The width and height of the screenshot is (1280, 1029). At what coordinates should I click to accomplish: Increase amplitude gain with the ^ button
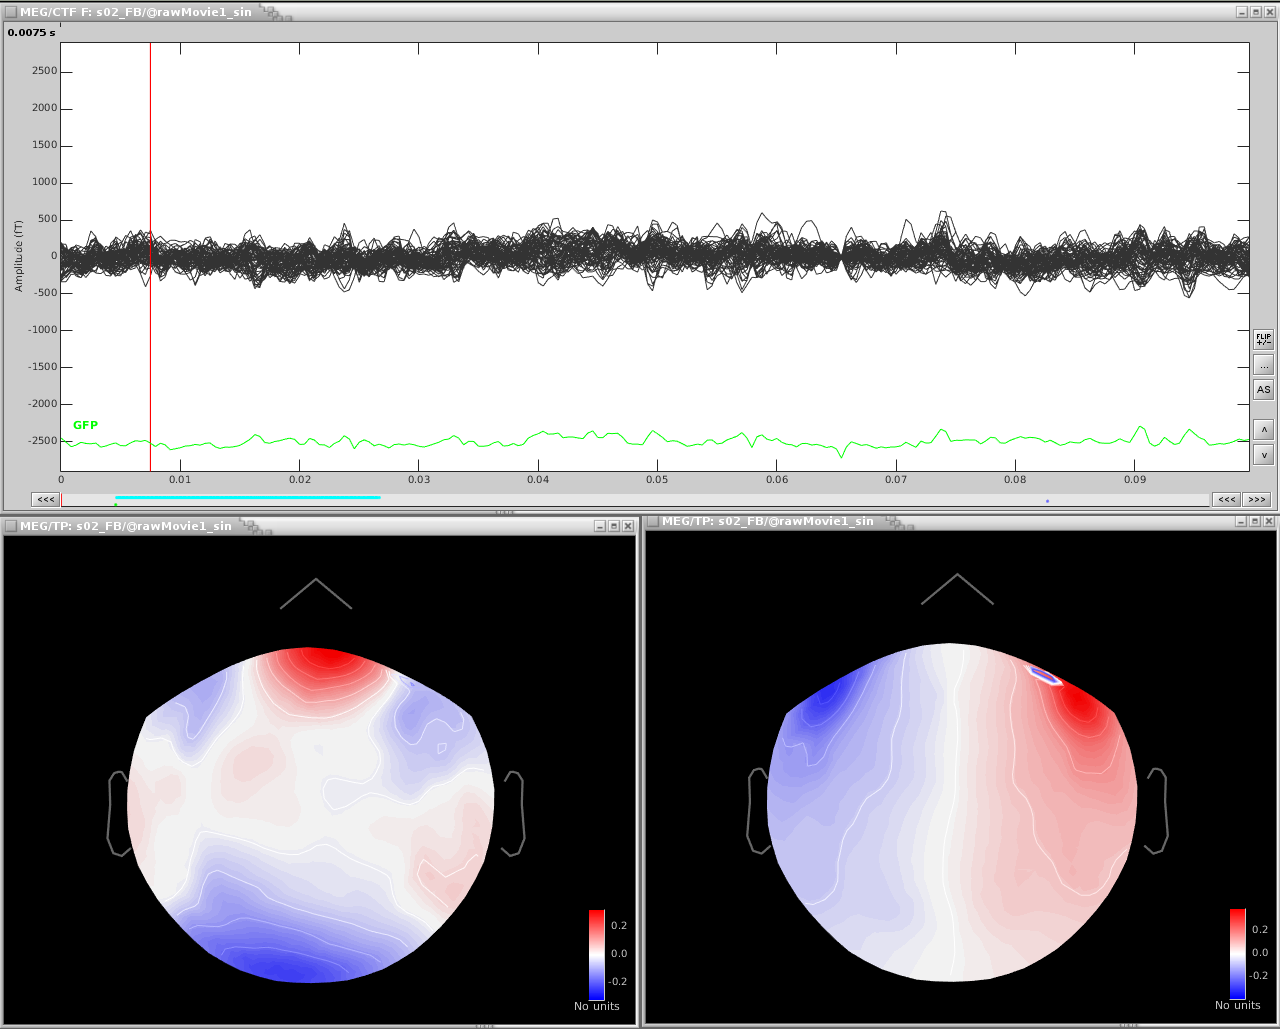click(1263, 429)
